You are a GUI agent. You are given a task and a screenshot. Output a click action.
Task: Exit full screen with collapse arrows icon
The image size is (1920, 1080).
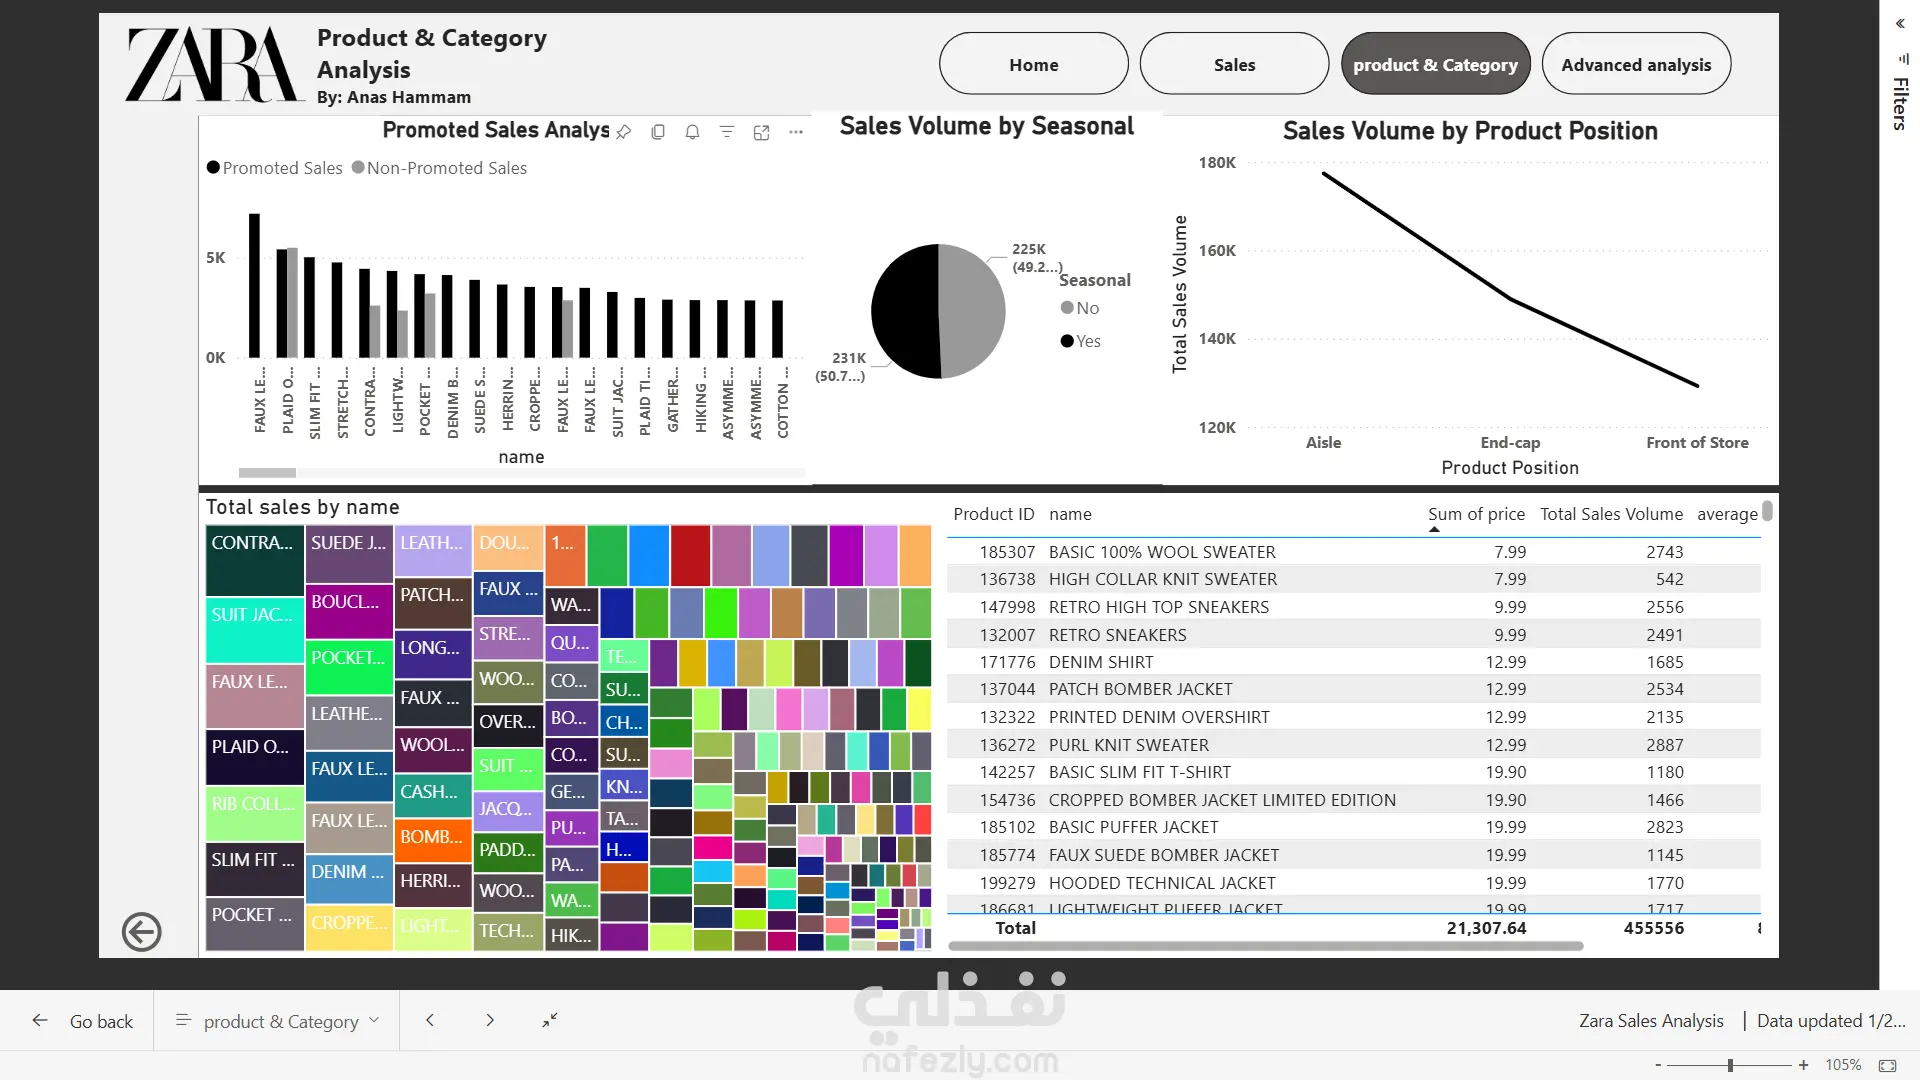(550, 1020)
